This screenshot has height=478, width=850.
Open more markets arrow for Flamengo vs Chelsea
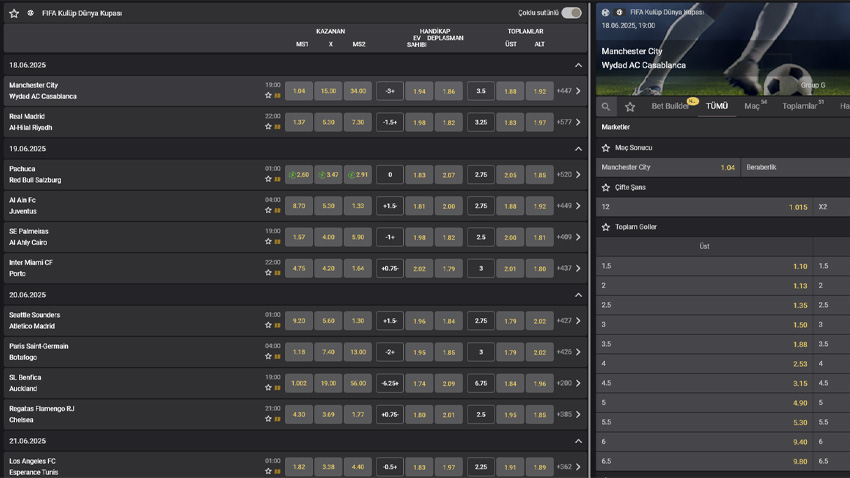pyautogui.click(x=578, y=415)
